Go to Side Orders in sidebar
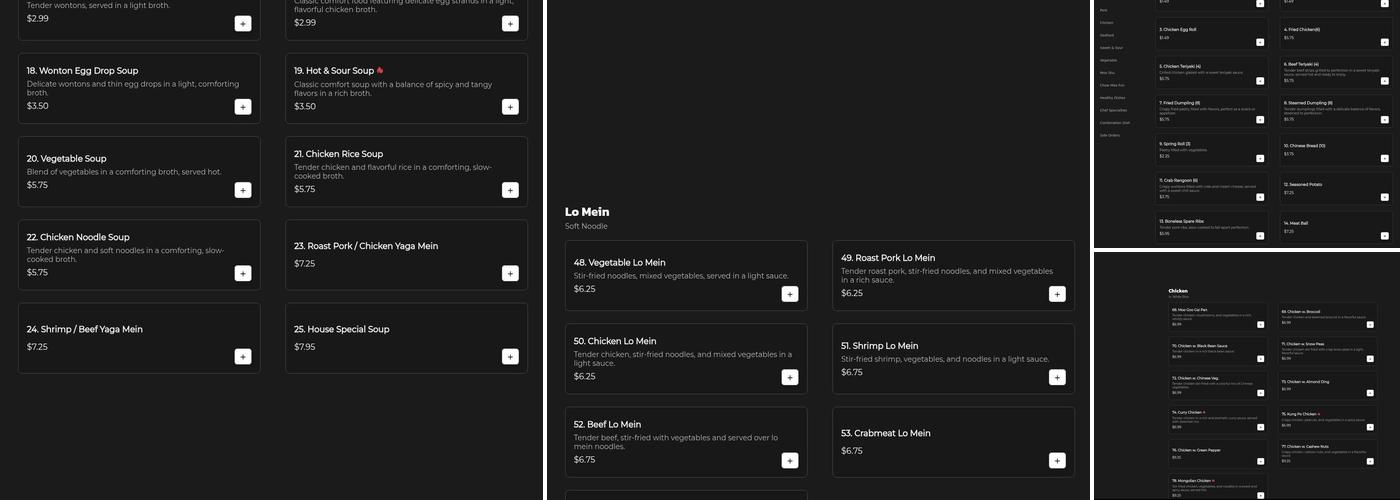Image resolution: width=1400 pixels, height=500 pixels. click(x=1110, y=135)
